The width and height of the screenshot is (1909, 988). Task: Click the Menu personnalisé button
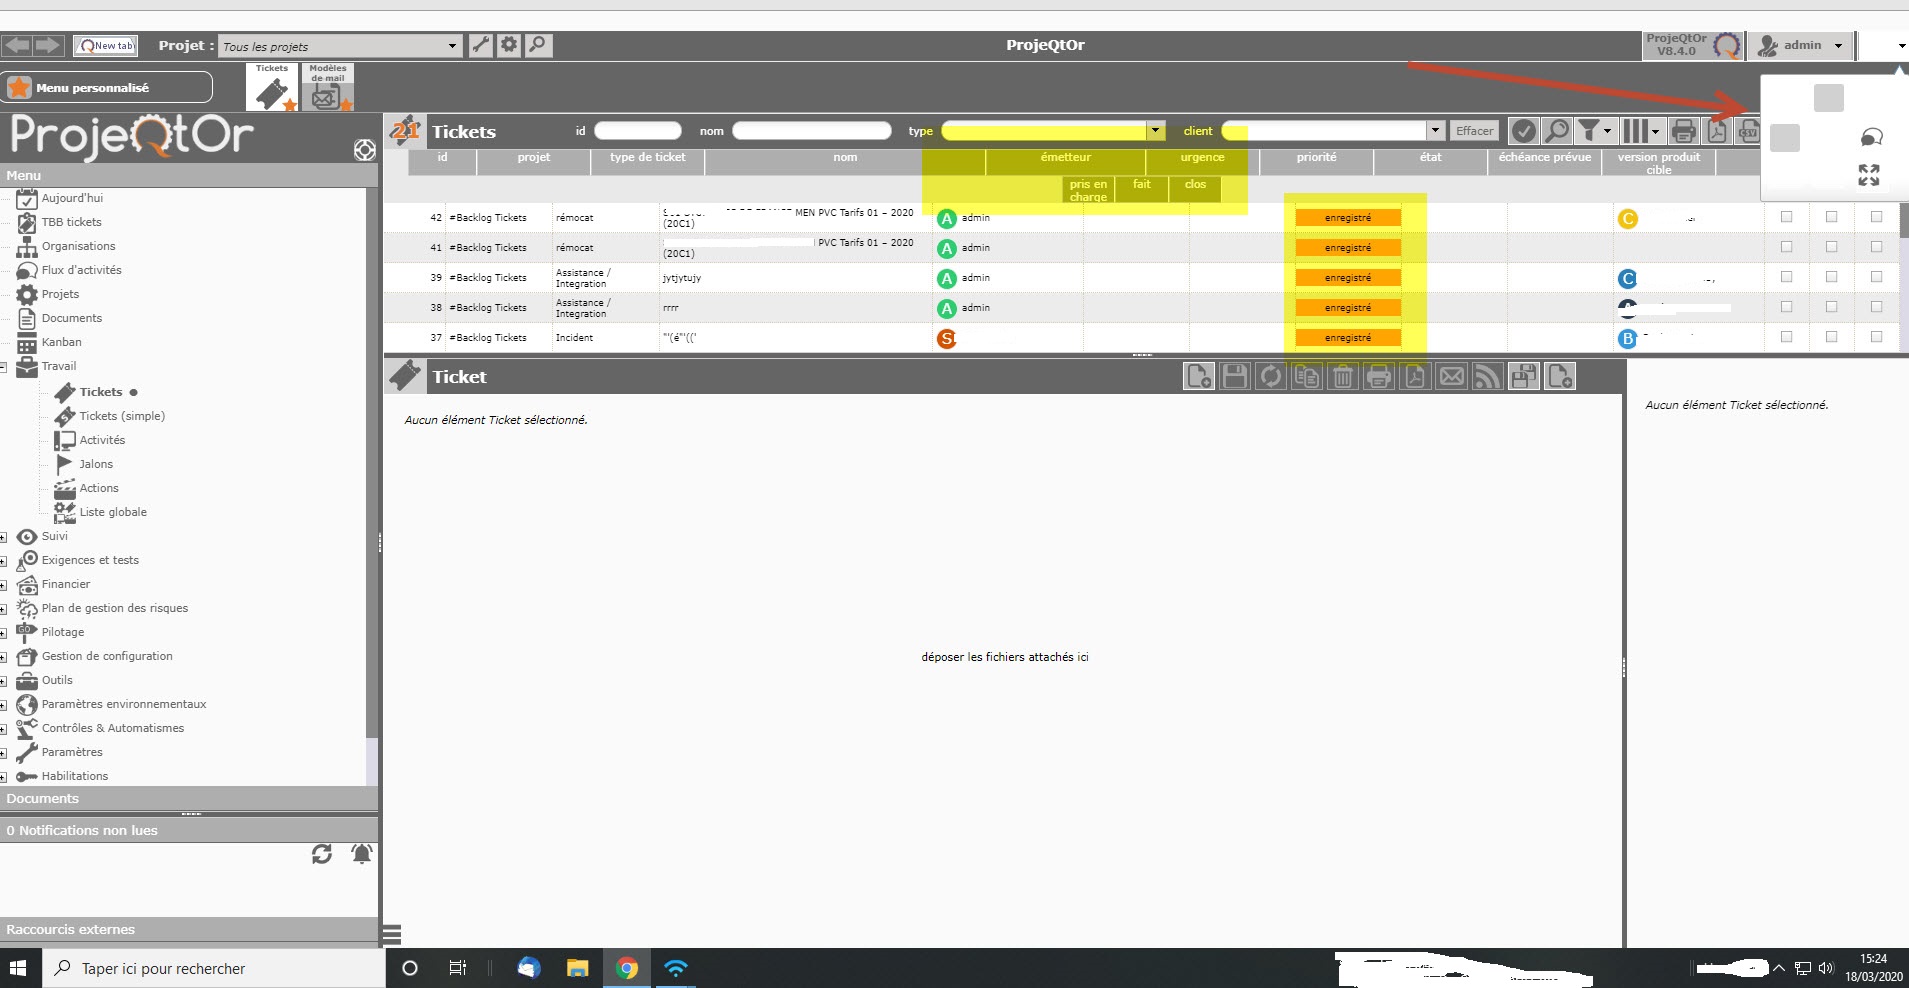(x=107, y=87)
